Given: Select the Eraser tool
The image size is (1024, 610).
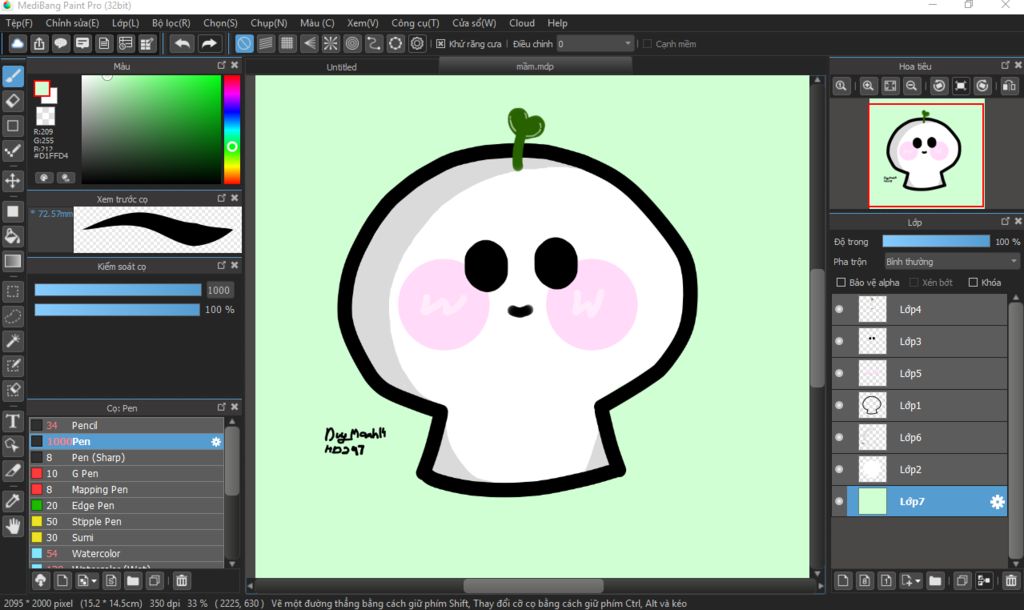Looking at the screenshot, I should click(x=13, y=101).
